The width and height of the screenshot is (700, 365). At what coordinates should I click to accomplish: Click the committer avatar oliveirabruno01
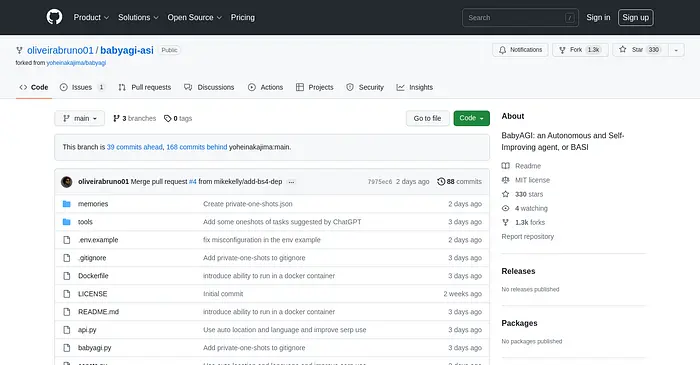point(67,182)
